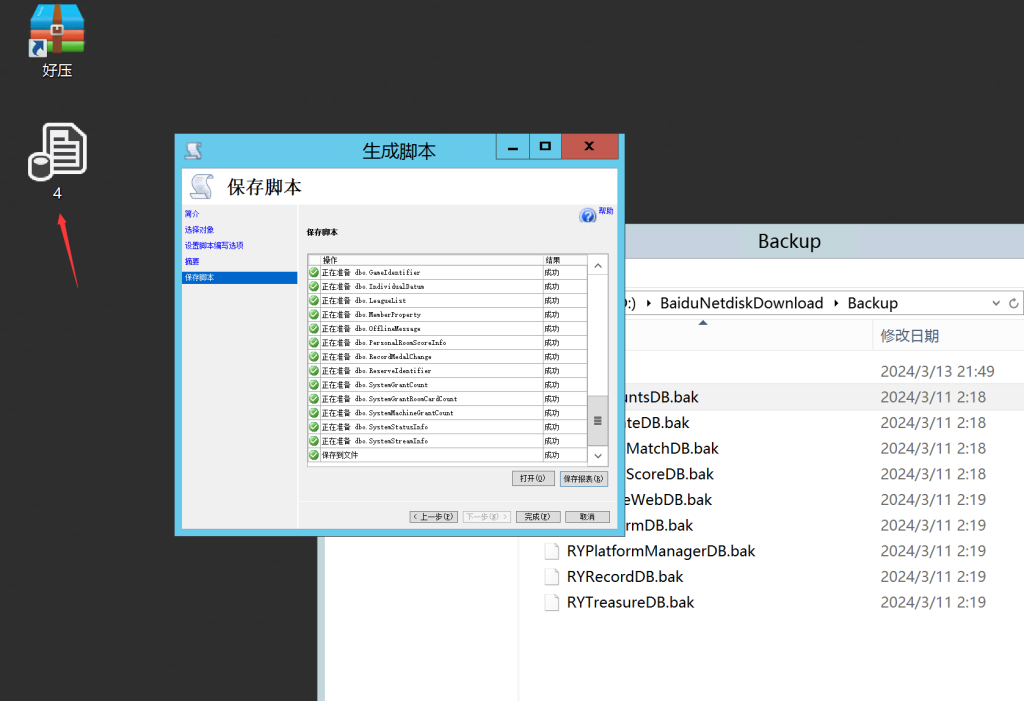The height and width of the screenshot is (701, 1024).
Task: Click the script icon in the 生成脚本 title bar
Action: pyautogui.click(x=192, y=146)
